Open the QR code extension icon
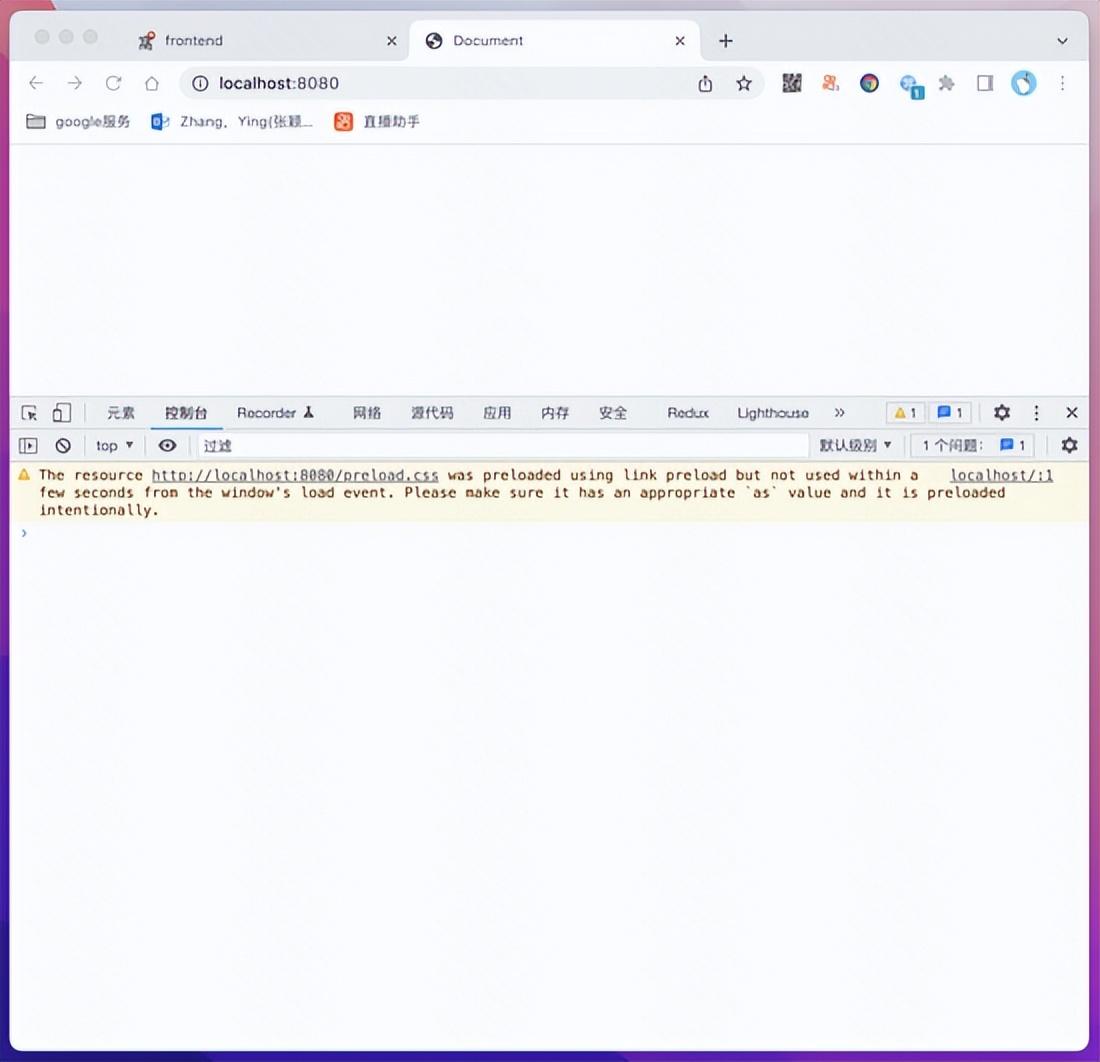 [x=792, y=83]
